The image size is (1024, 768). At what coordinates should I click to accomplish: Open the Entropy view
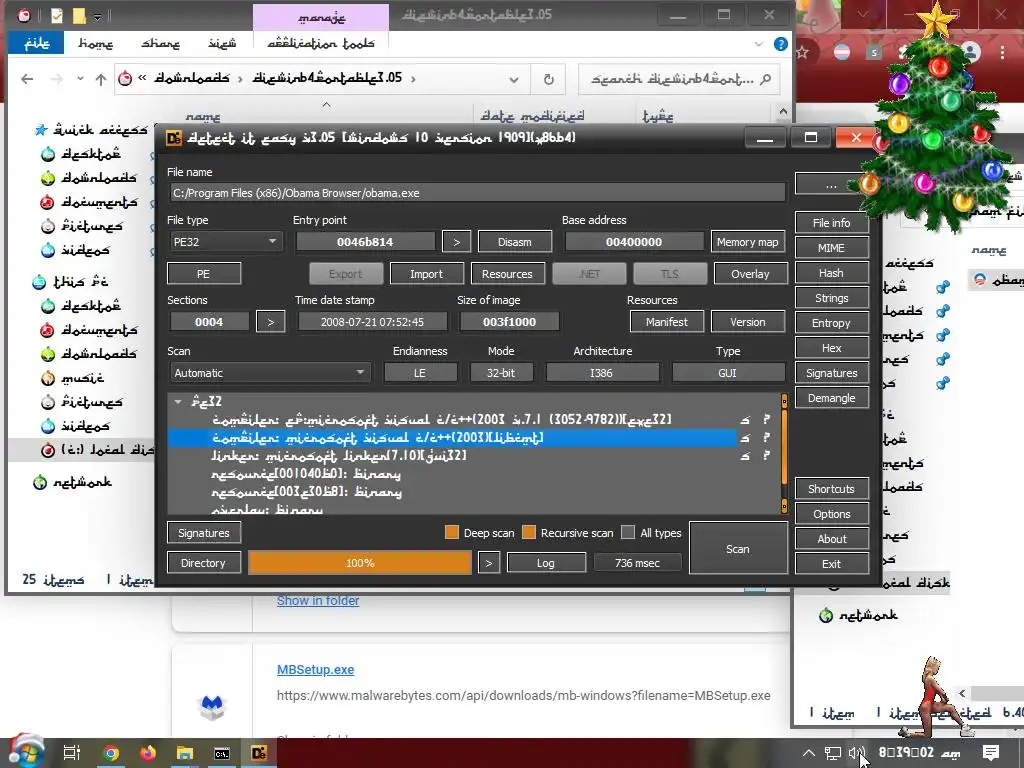point(831,323)
